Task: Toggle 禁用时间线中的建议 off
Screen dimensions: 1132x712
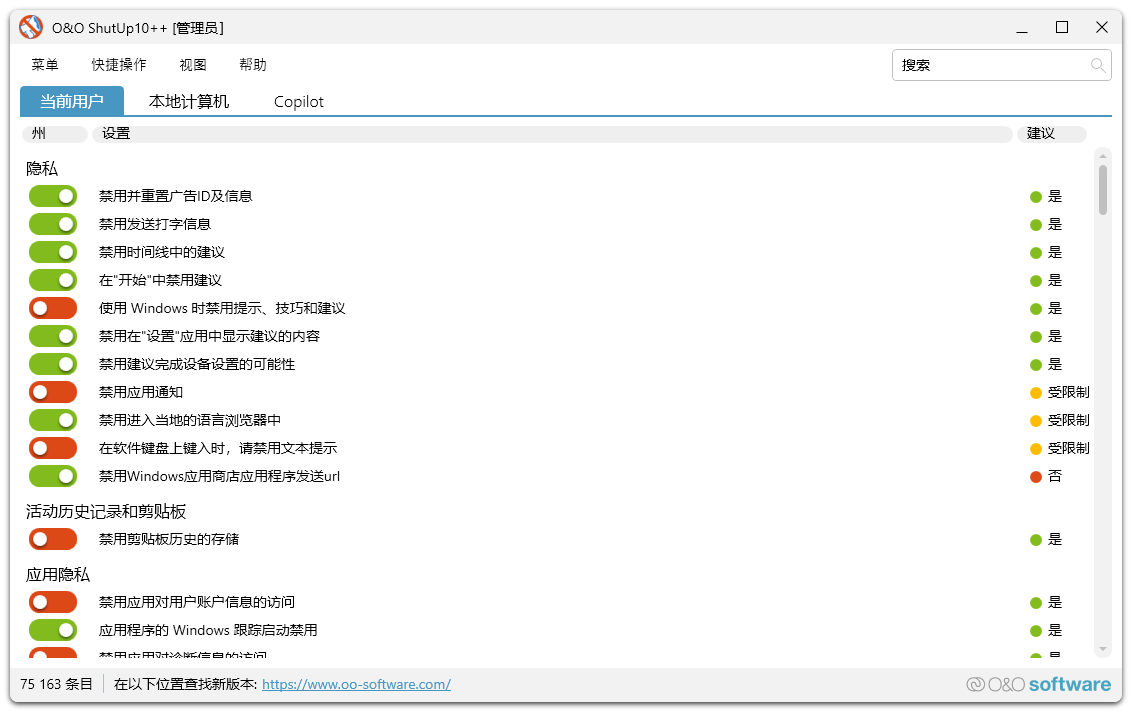Action: [x=52, y=251]
